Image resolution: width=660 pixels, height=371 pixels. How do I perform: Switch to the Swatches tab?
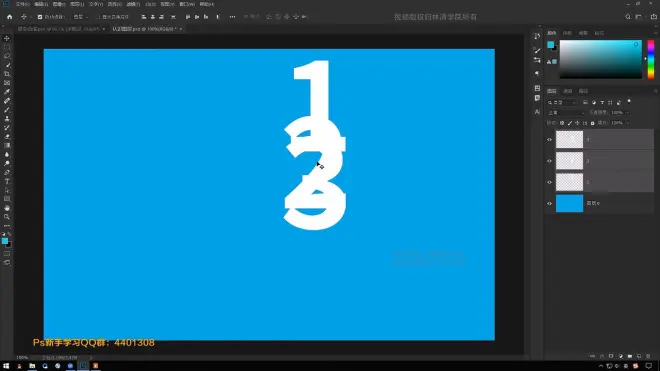coord(567,33)
